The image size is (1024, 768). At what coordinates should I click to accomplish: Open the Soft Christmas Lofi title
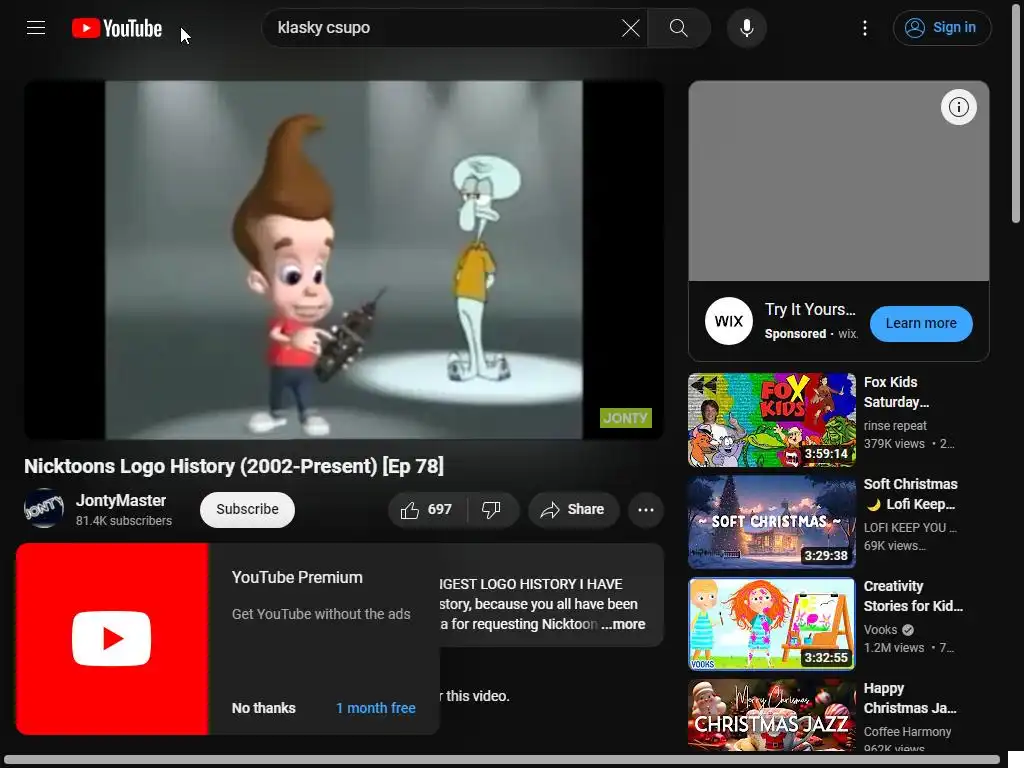(910, 494)
